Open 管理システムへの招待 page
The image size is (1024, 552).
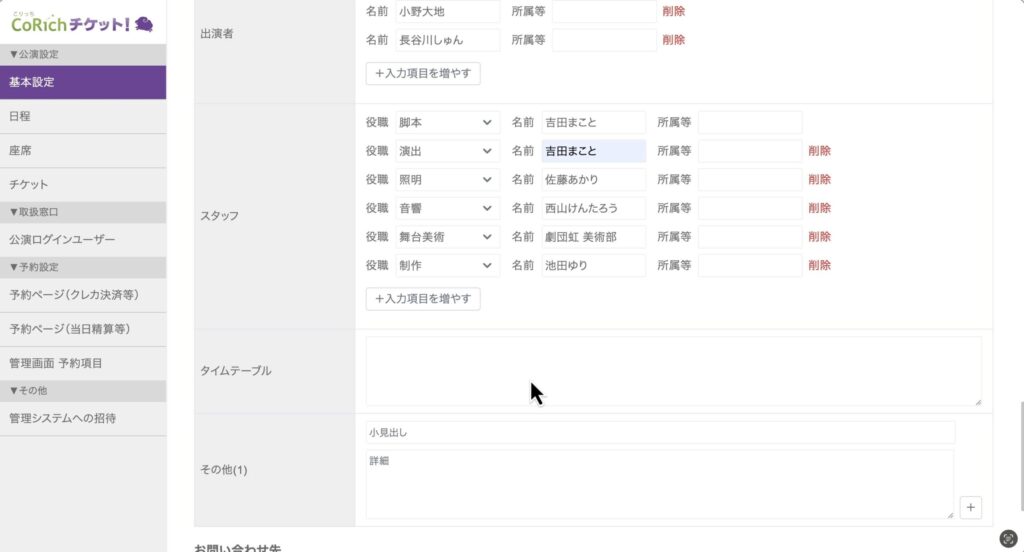click(x=82, y=418)
